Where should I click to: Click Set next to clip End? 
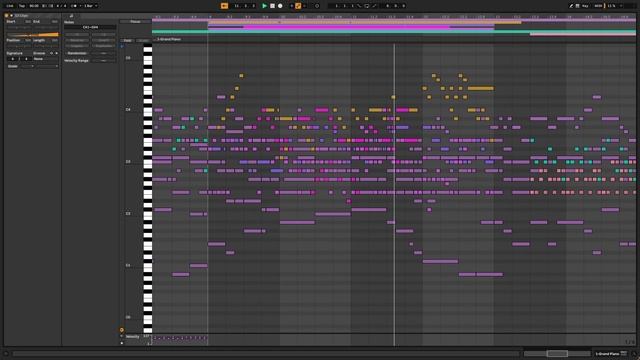coord(54,21)
